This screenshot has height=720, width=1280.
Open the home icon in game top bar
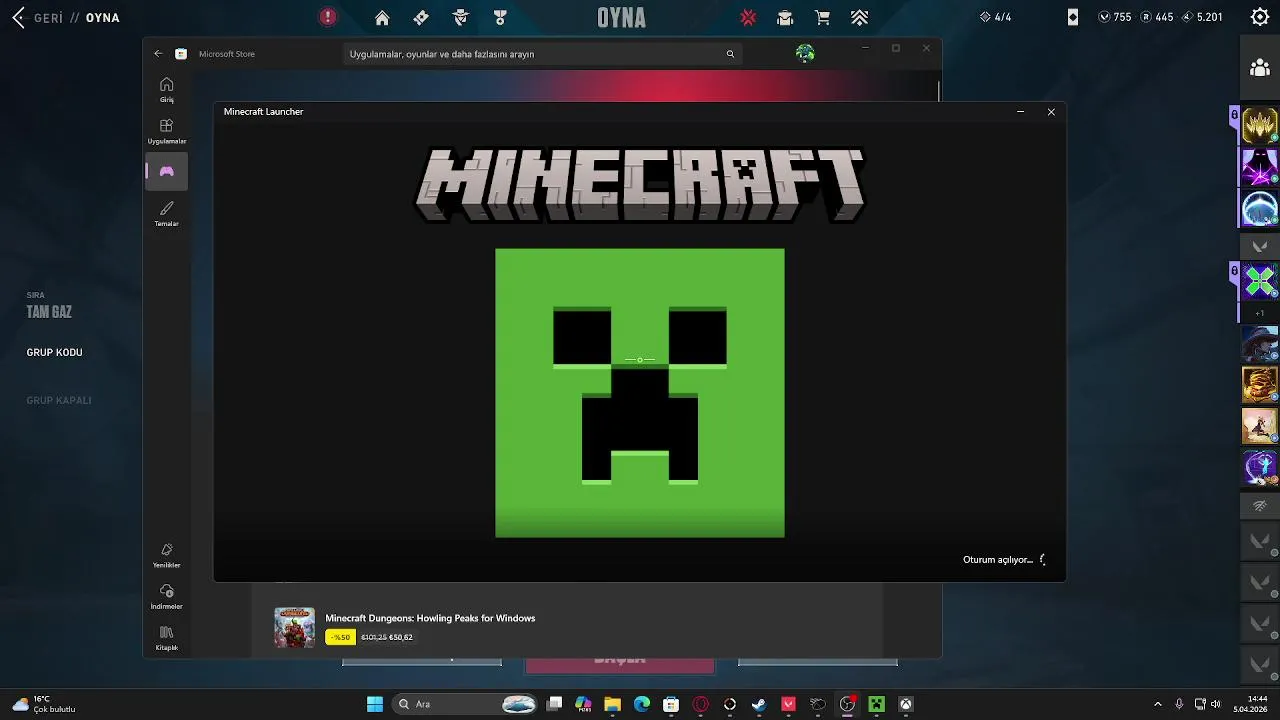click(x=382, y=17)
